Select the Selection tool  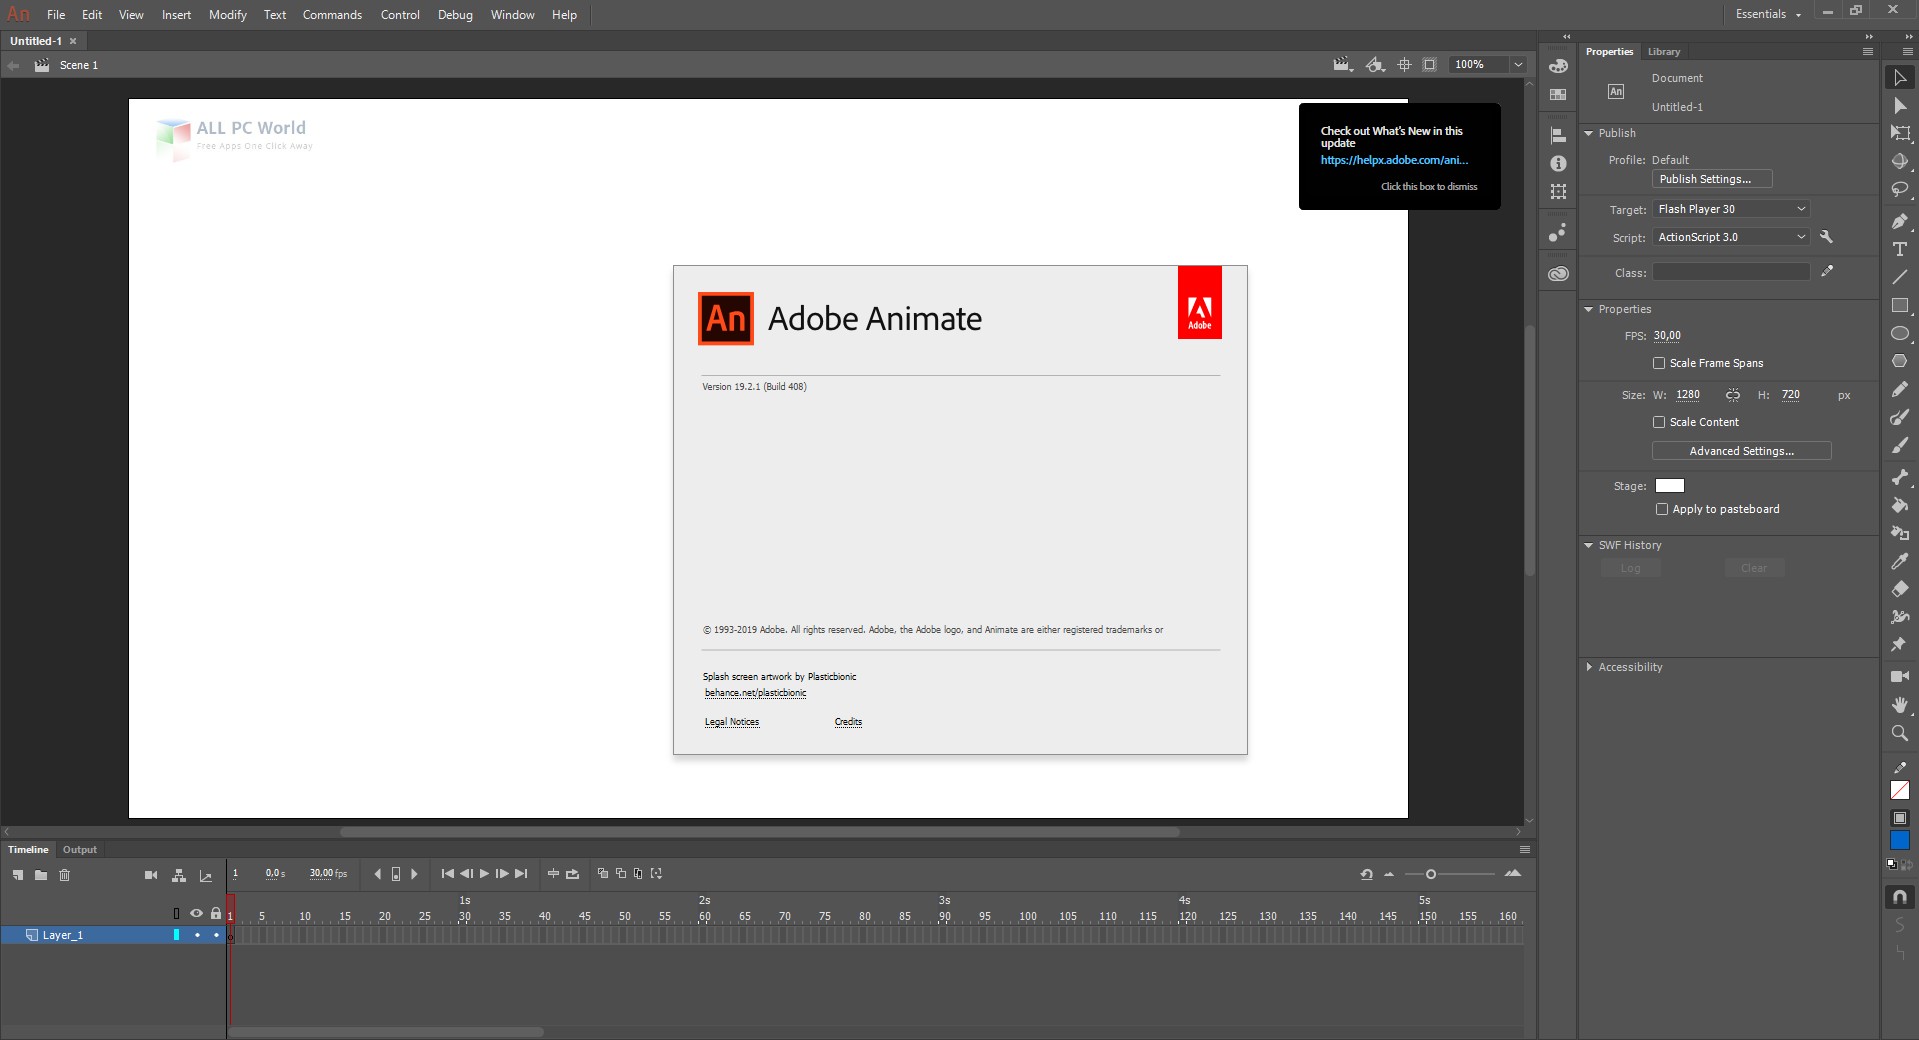coord(1899,78)
